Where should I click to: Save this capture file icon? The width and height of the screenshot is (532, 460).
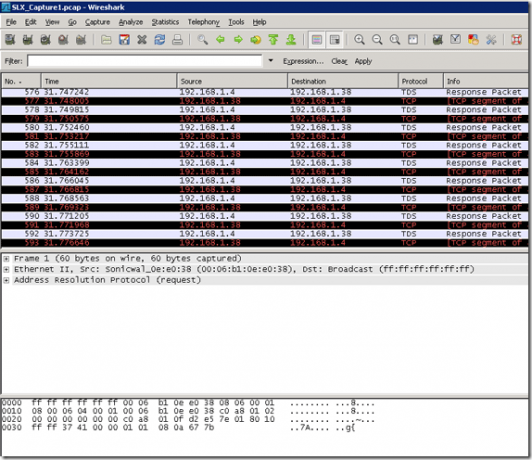point(124,40)
